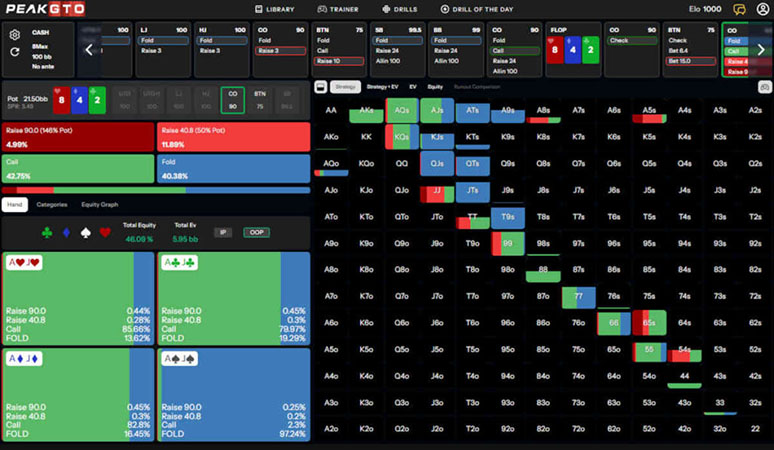774x450 pixels.
Task: Open the user profile icon
Action: click(761, 9)
